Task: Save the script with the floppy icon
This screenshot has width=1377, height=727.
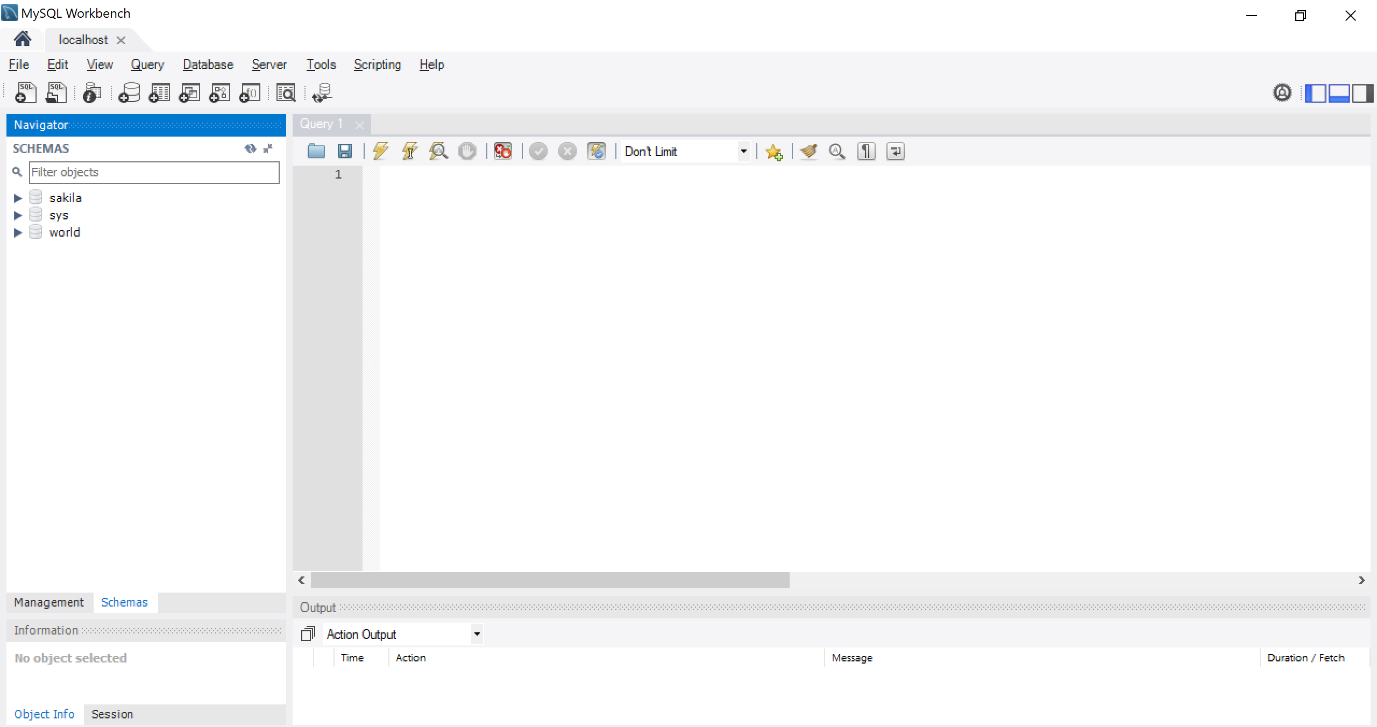Action: point(345,151)
